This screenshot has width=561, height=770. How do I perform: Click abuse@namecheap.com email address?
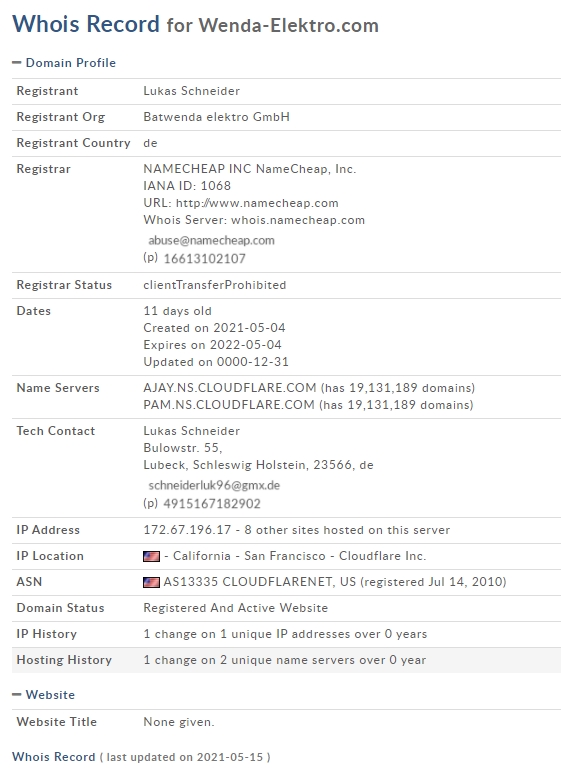(211, 240)
